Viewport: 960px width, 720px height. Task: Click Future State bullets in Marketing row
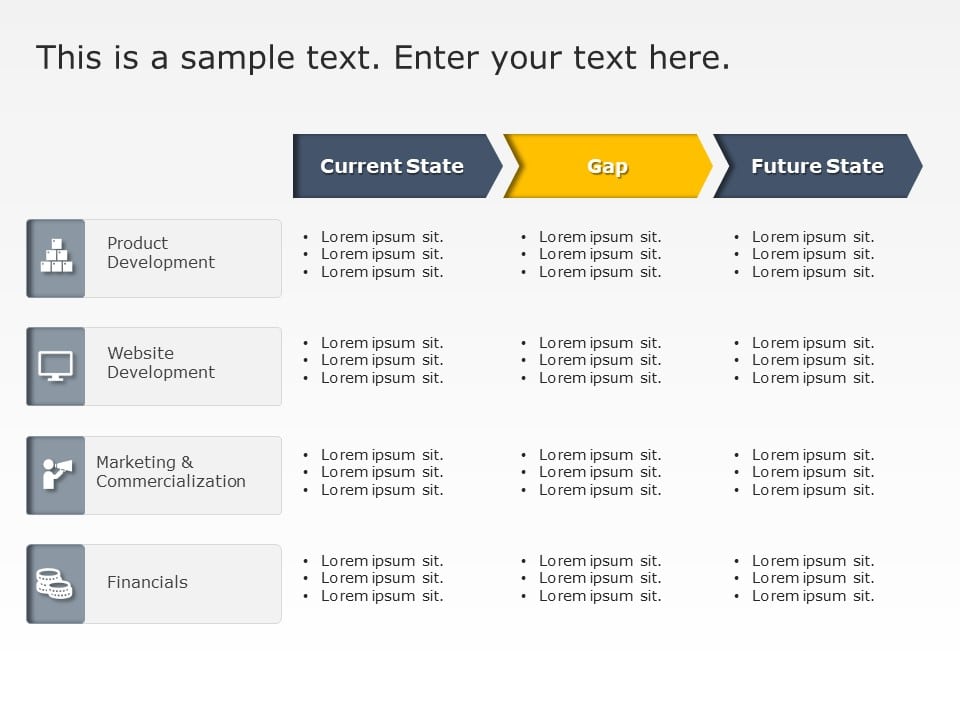point(812,472)
